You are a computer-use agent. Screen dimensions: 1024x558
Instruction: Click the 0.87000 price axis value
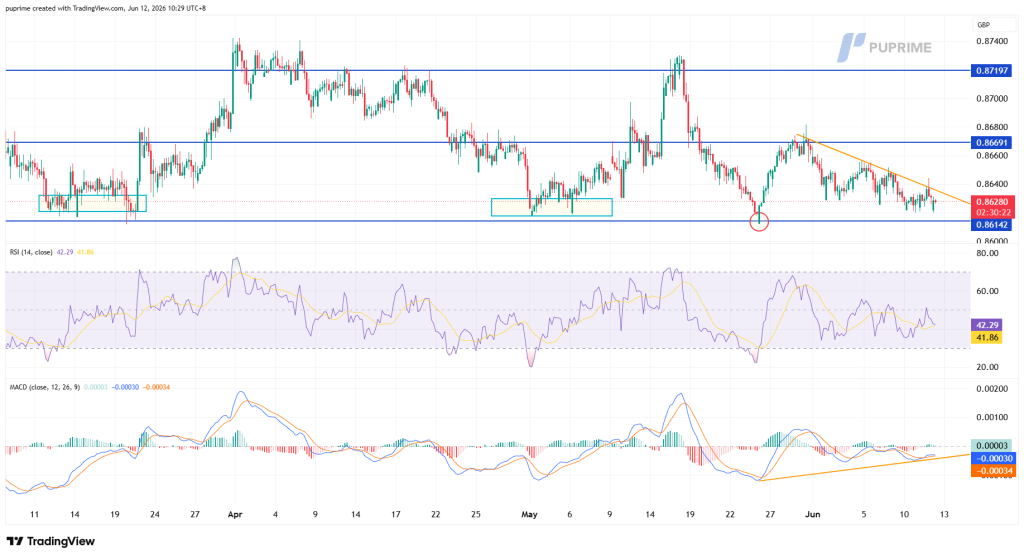pos(992,99)
